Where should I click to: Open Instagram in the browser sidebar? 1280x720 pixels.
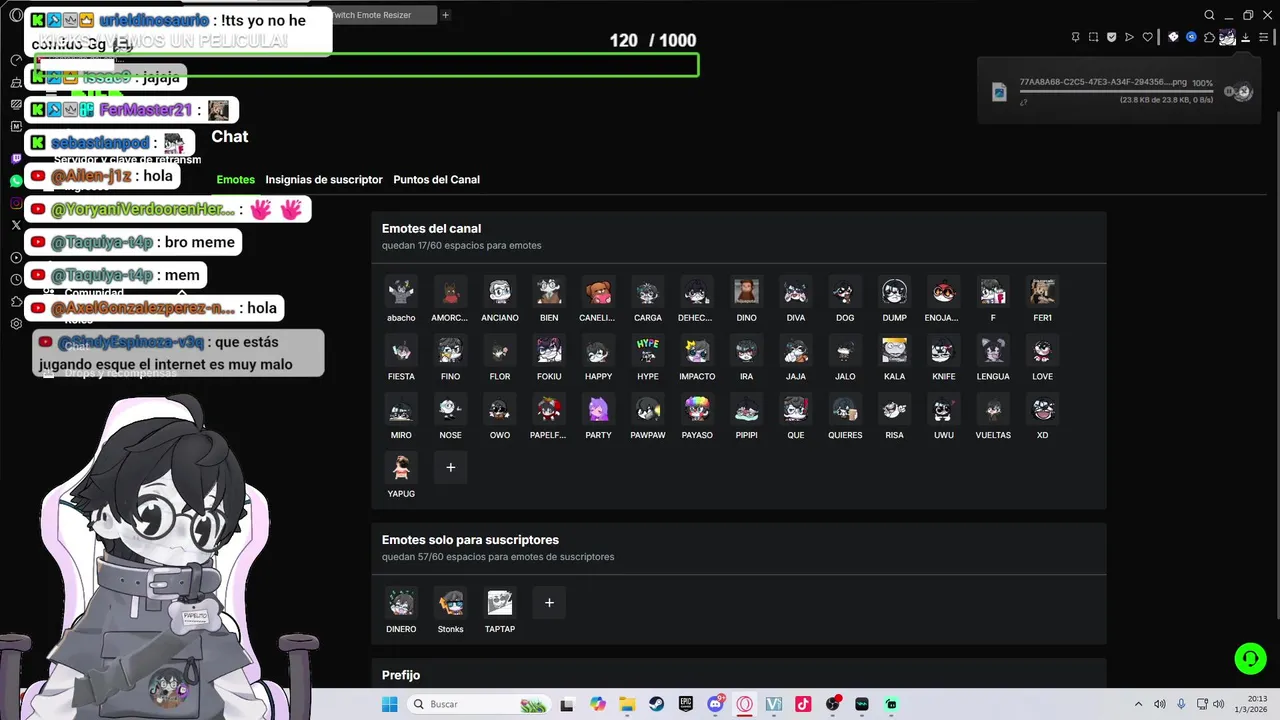coord(16,203)
